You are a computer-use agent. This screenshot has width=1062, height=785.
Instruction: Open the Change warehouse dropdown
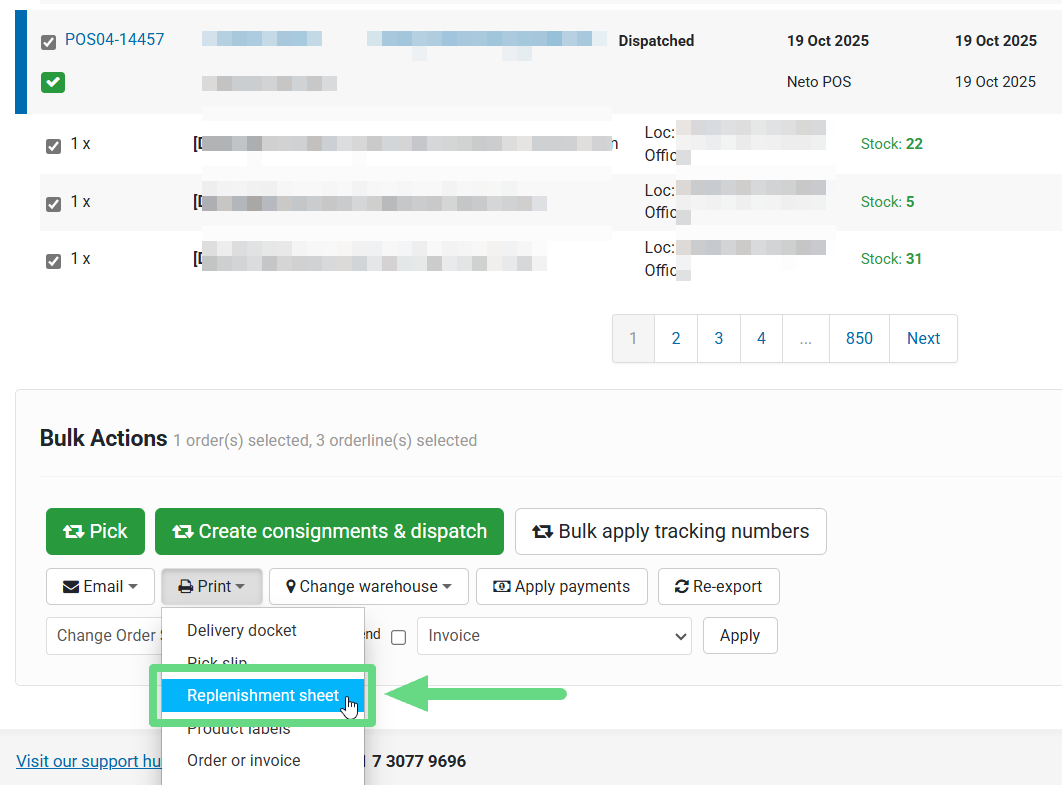pos(369,587)
